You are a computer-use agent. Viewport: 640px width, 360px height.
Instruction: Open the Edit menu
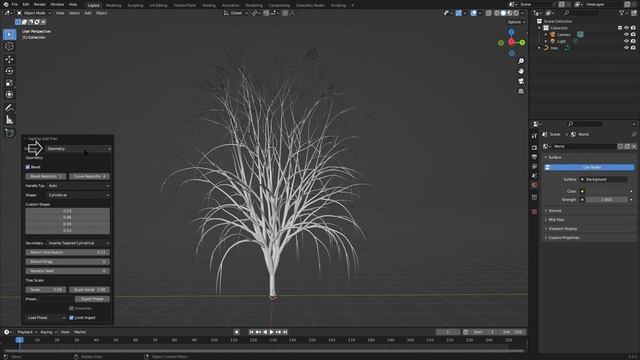(26, 4)
